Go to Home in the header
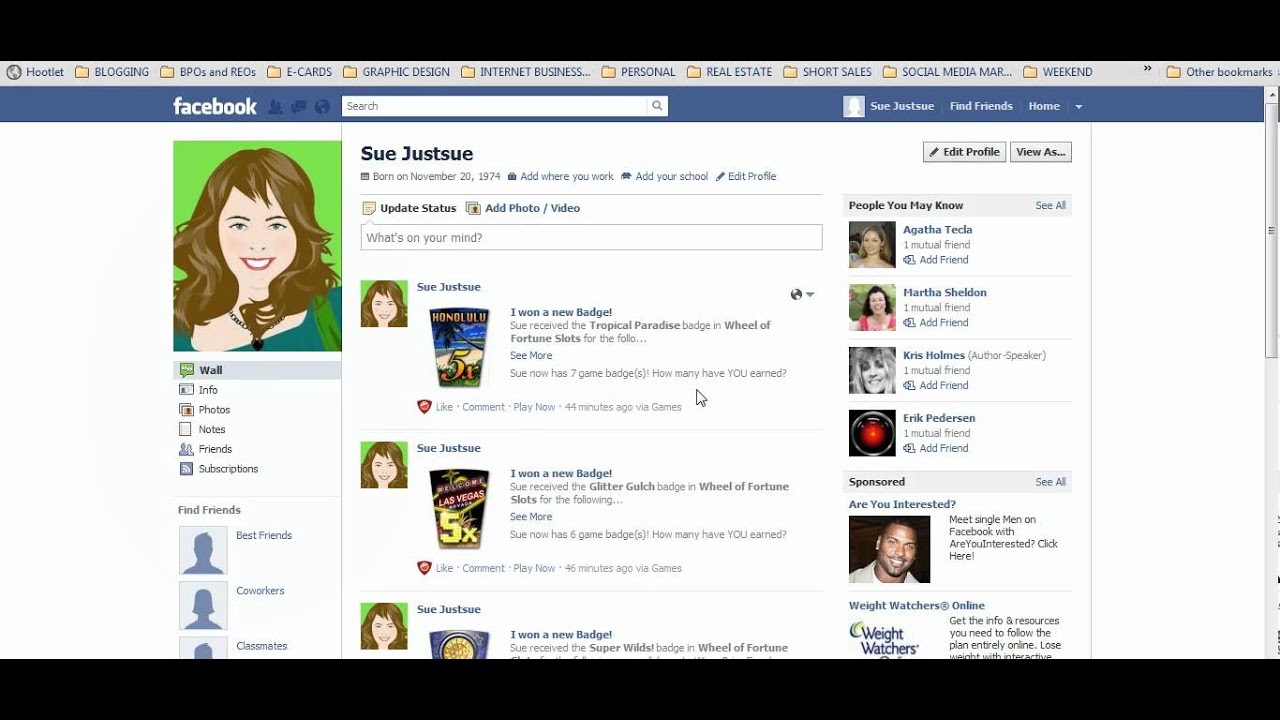This screenshot has height=720, width=1280. point(1044,106)
